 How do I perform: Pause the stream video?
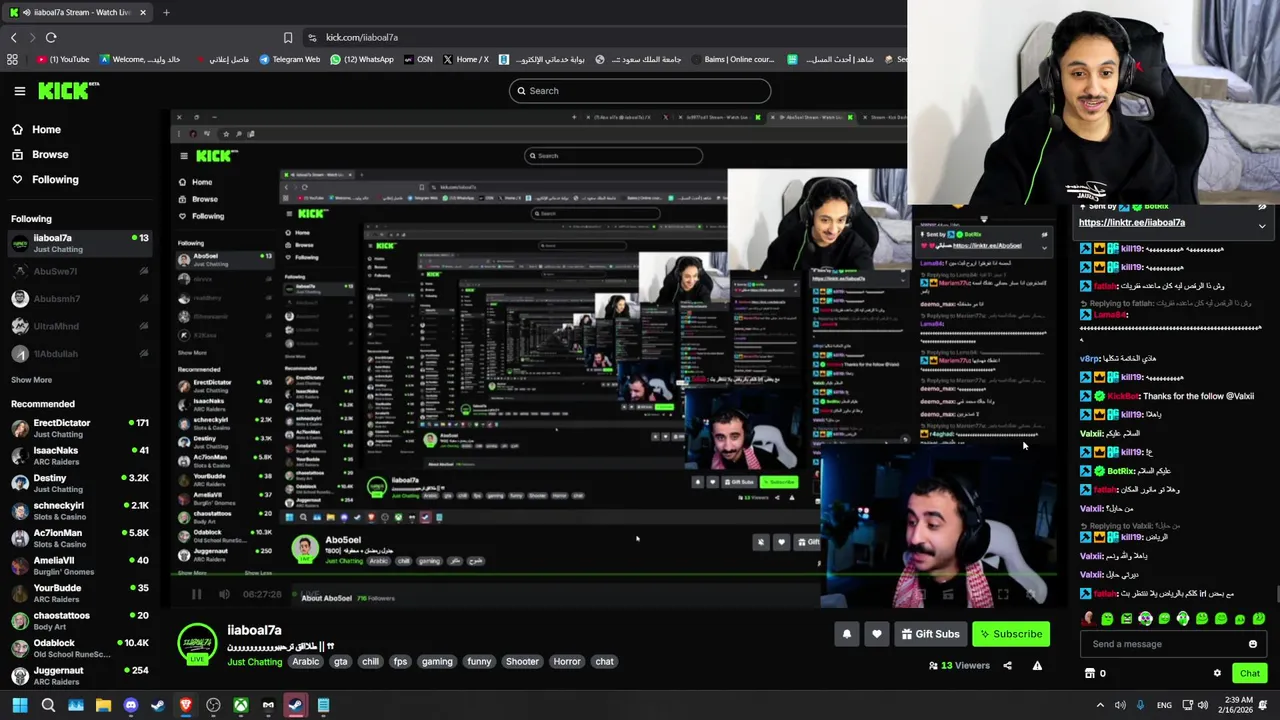click(196, 594)
